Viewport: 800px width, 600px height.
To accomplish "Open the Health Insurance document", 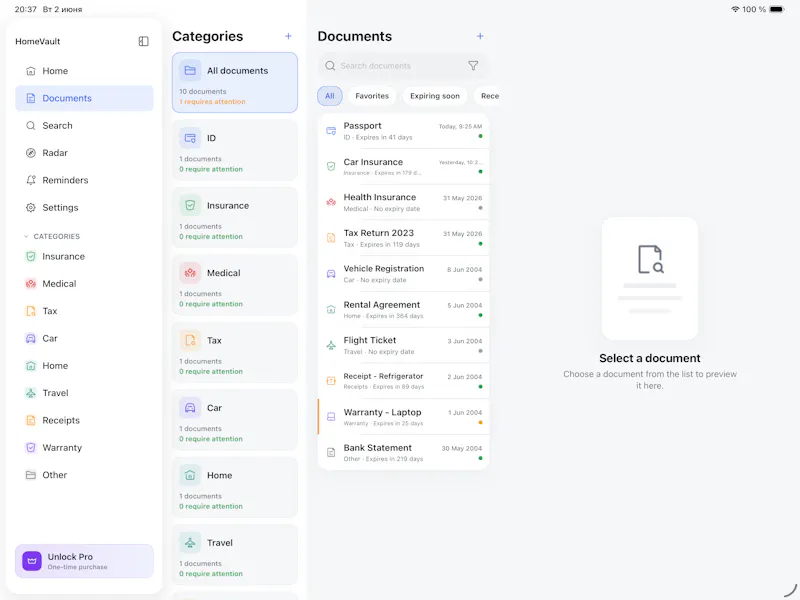I will pos(404,203).
